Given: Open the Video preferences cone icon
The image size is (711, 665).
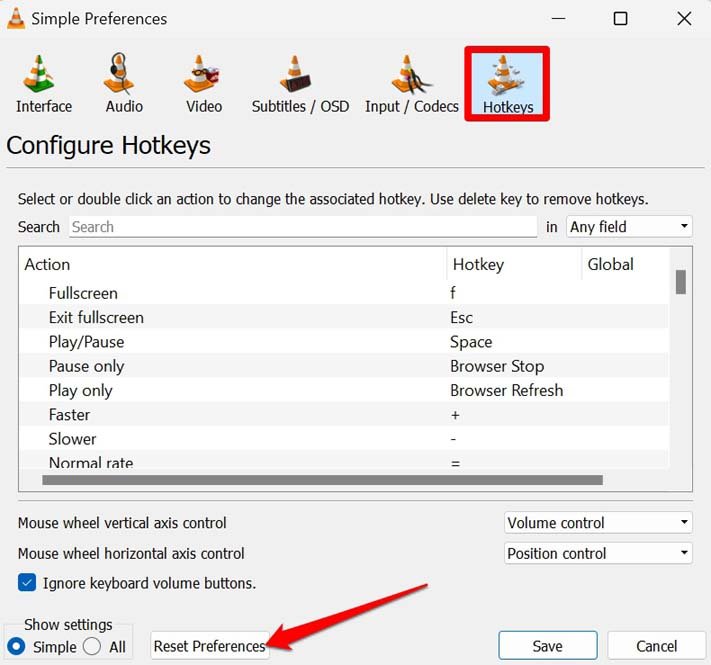Looking at the screenshot, I should [x=202, y=74].
